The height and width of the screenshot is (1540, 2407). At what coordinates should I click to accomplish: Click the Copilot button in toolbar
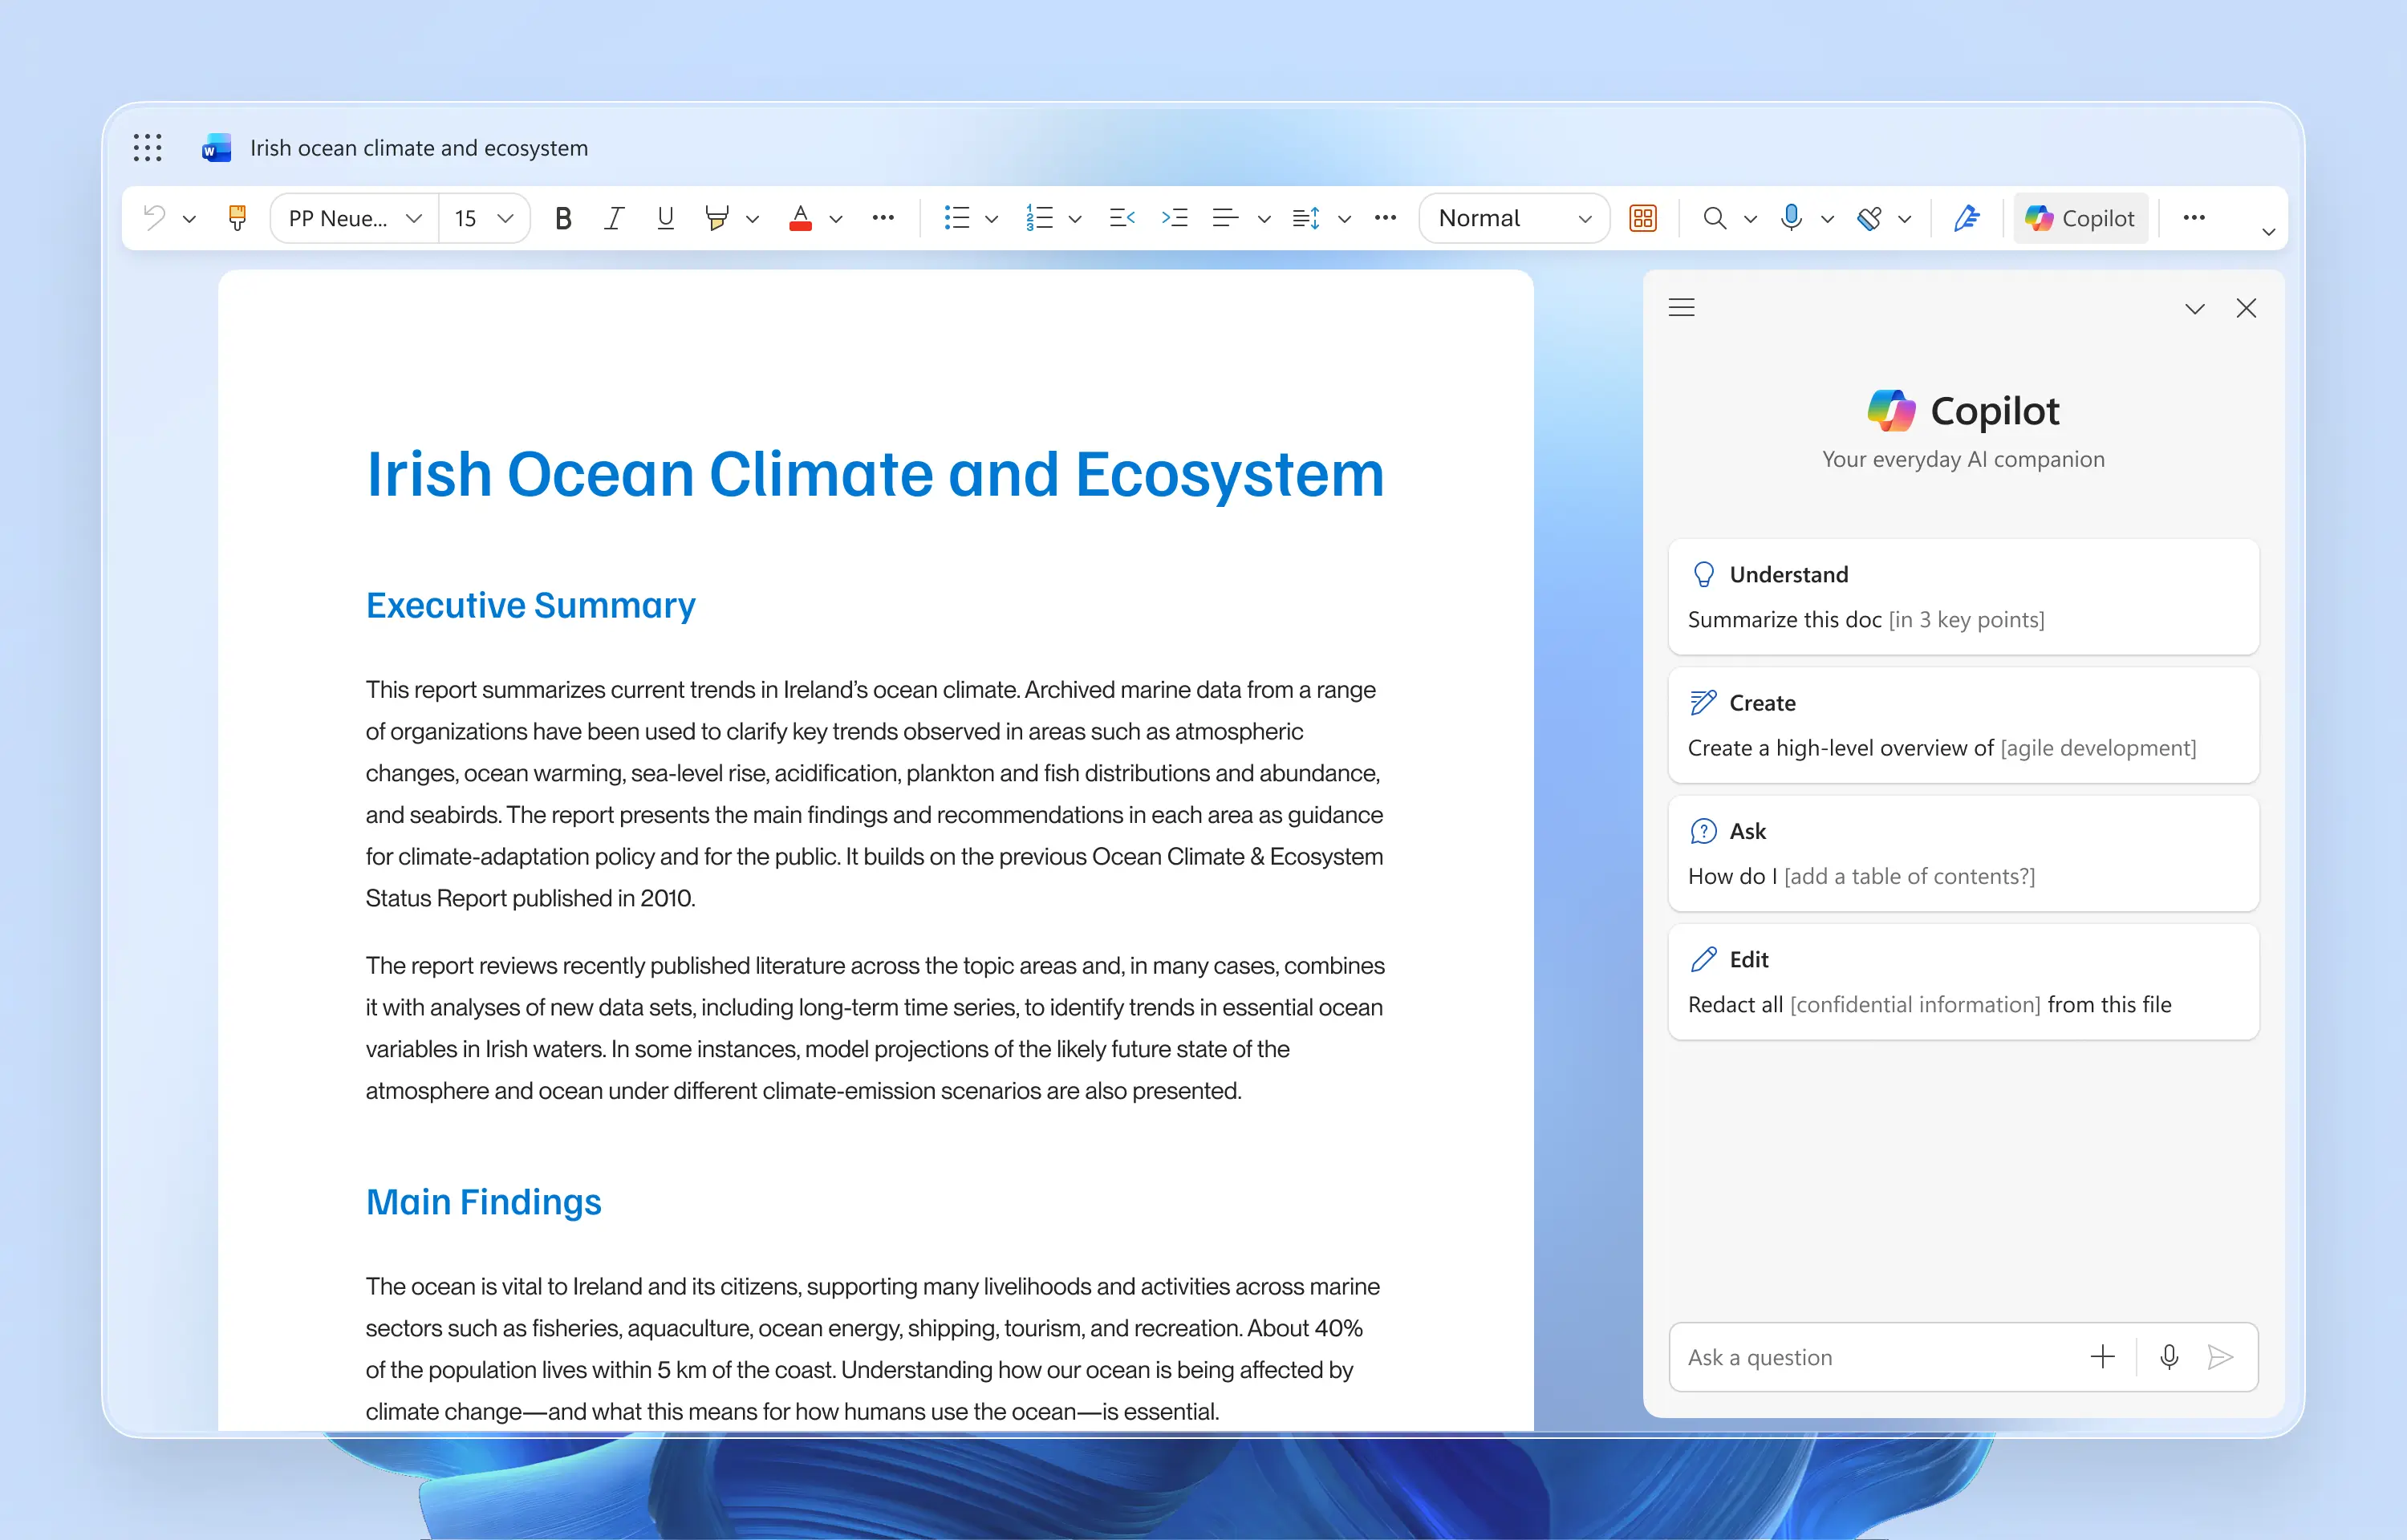coord(2080,218)
